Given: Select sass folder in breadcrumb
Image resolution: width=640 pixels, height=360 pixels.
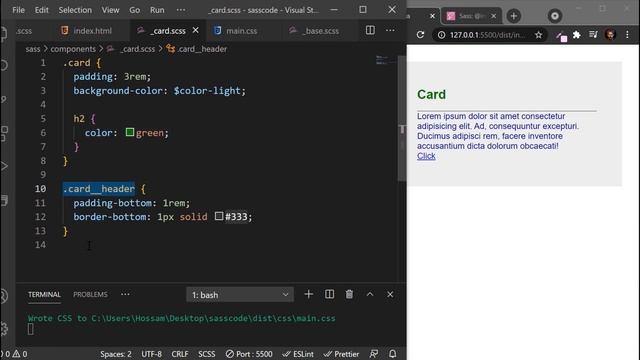Looking at the screenshot, I should 33,49.
